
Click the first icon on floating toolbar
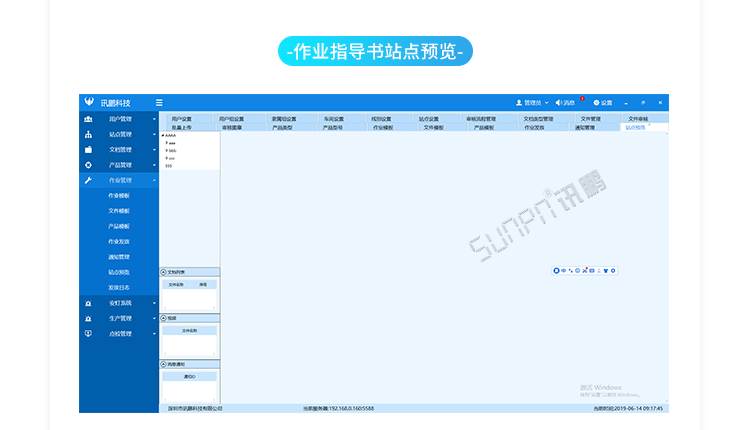(556, 271)
